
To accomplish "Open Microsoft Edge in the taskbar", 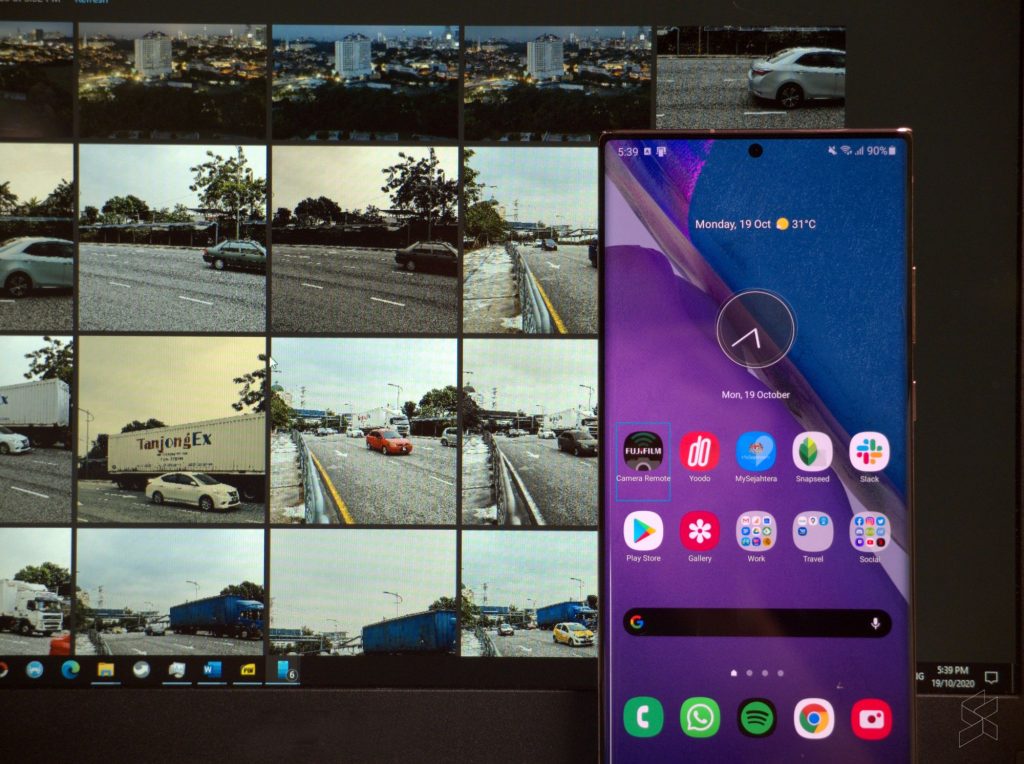I will [x=70, y=669].
